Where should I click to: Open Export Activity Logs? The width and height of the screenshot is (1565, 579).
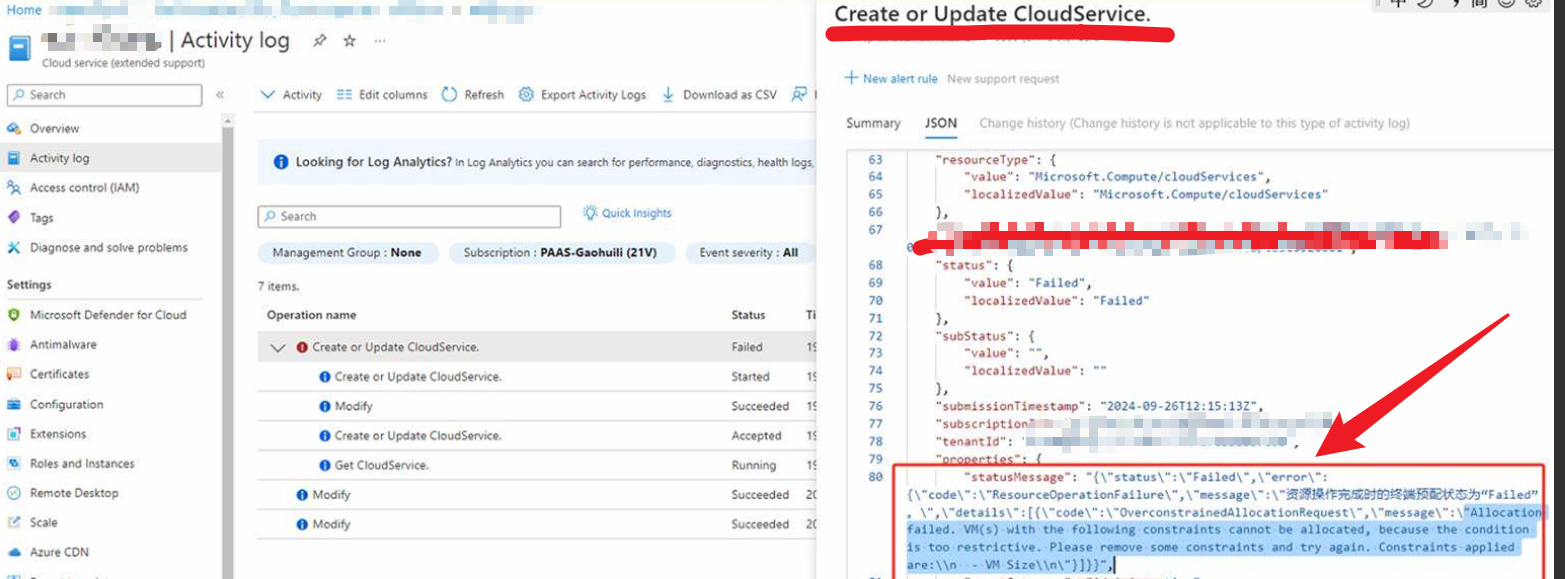[x=582, y=95]
